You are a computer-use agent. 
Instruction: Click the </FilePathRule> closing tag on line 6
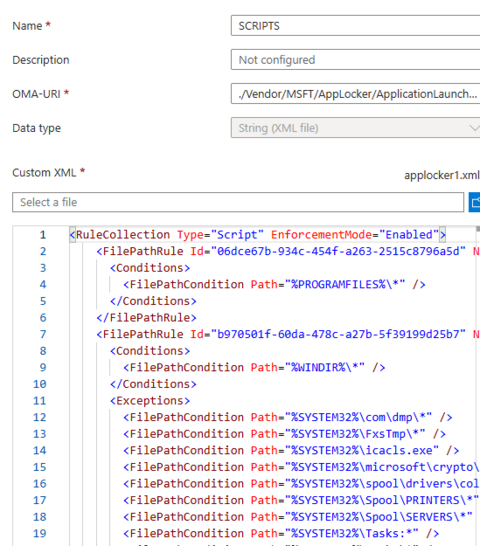click(x=147, y=318)
